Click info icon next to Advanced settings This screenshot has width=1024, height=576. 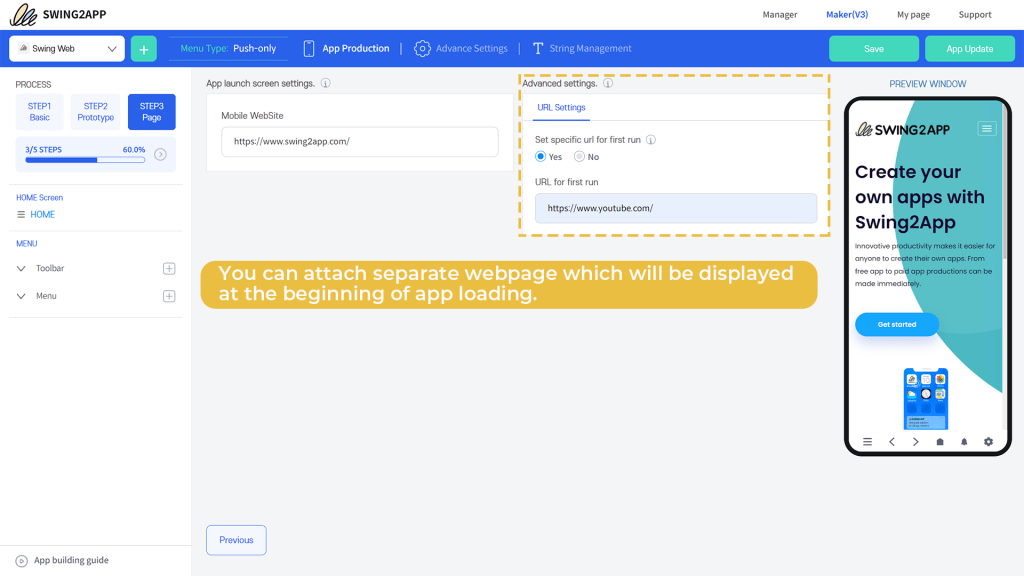(x=608, y=83)
